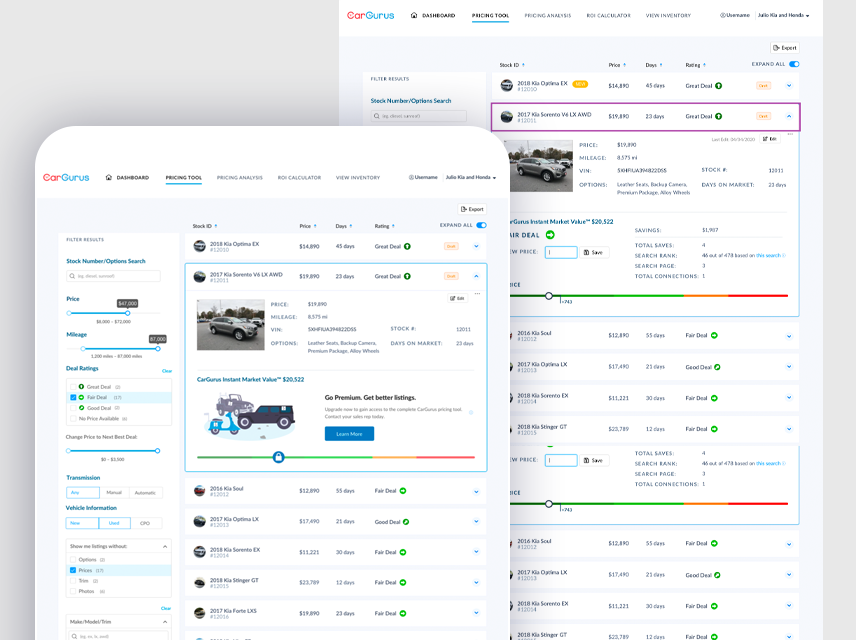
Task: Select CPO vehicle information option
Action: (145, 523)
